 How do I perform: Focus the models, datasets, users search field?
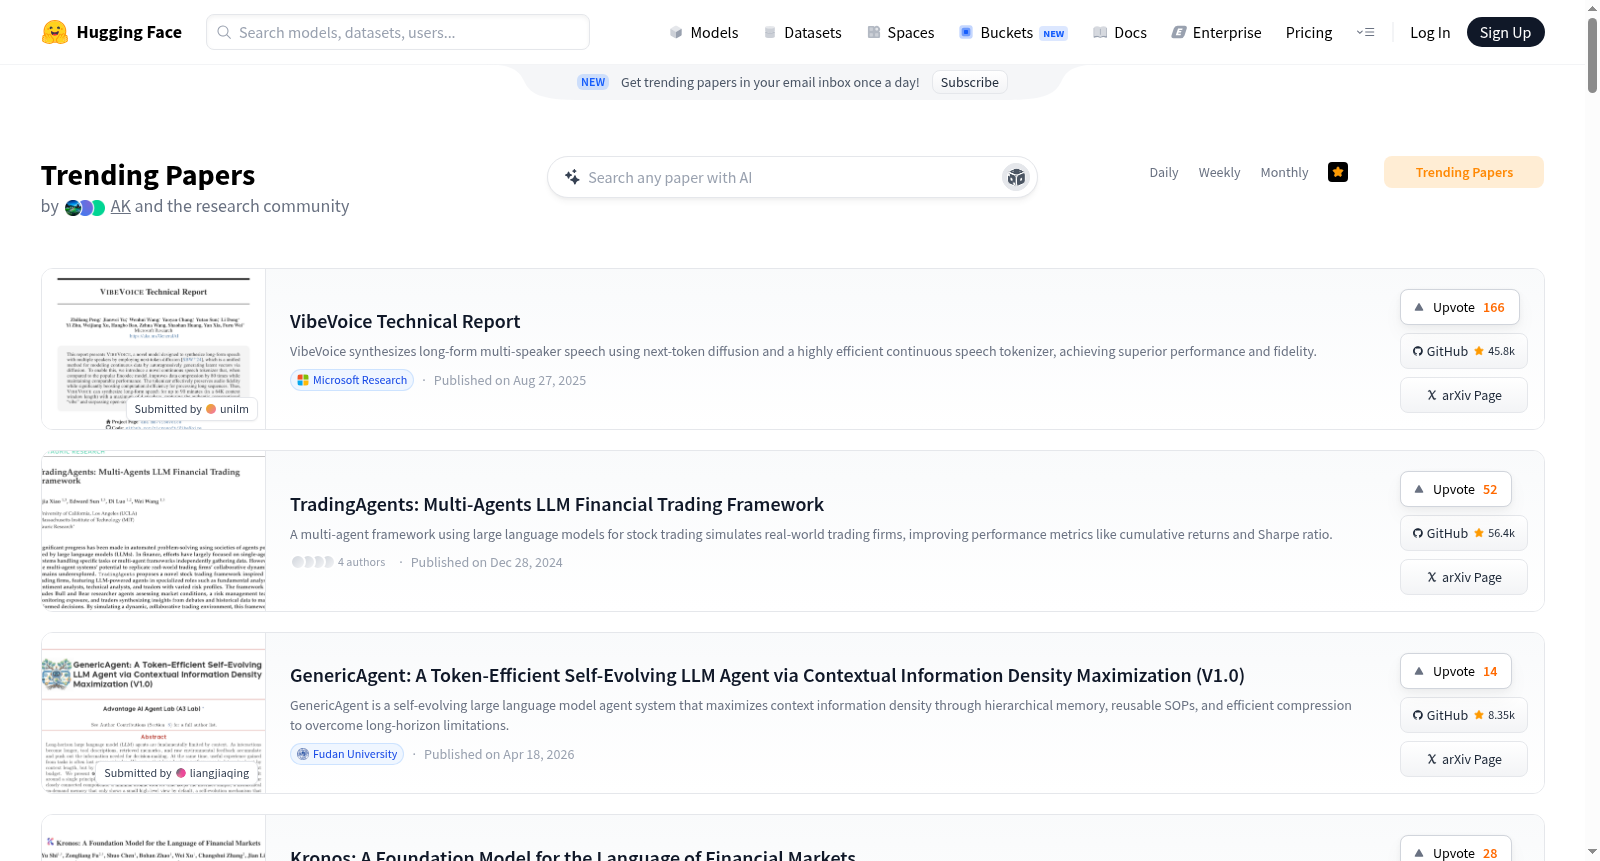pyautogui.click(x=398, y=32)
